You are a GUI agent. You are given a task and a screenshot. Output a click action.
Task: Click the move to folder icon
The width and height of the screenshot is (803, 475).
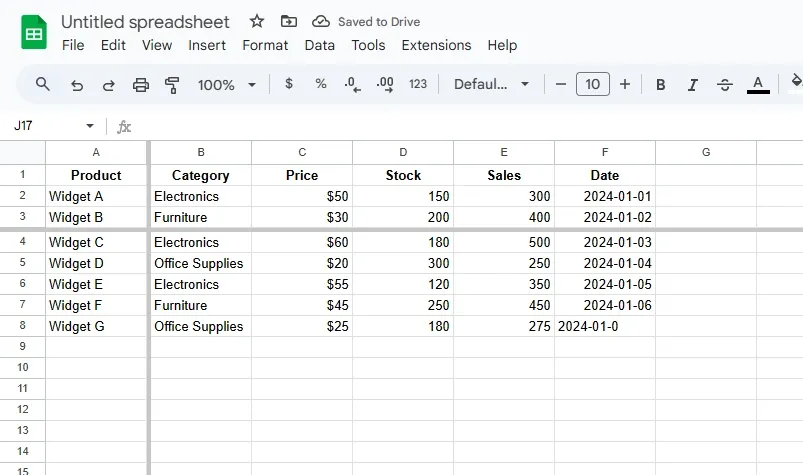click(x=288, y=21)
